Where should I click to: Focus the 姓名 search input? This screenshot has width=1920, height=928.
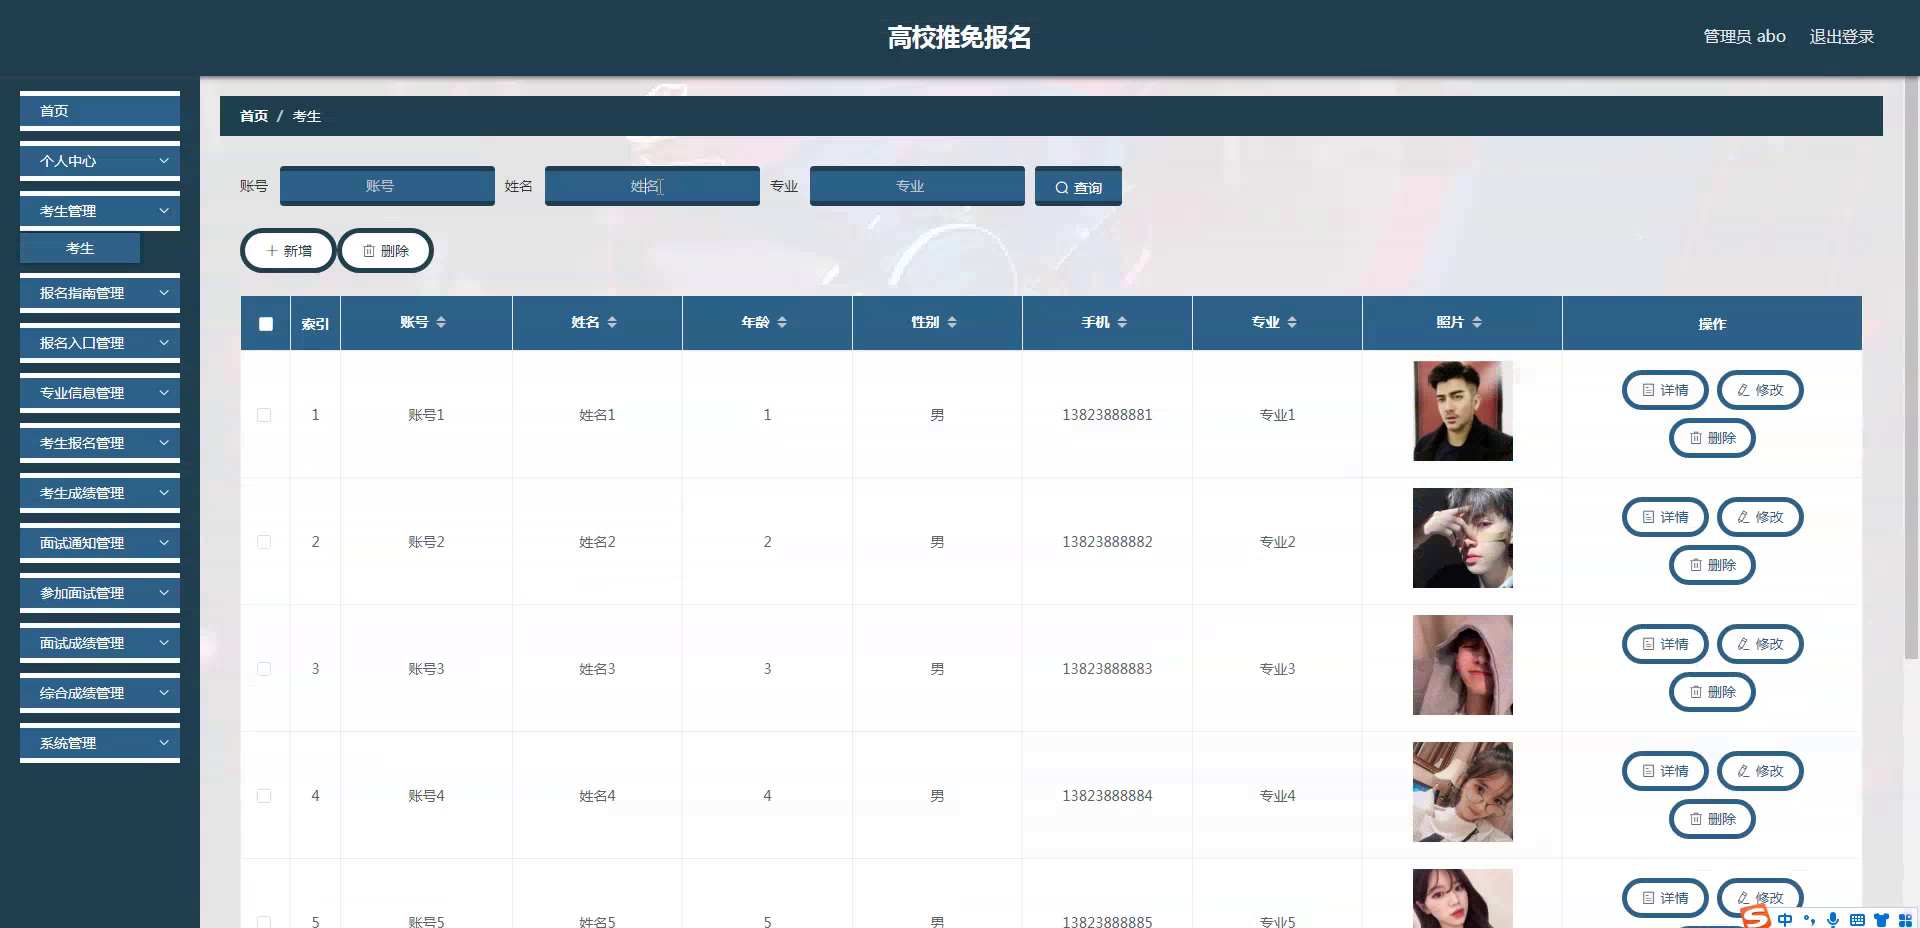pyautogui.click(x=652, y=186)
